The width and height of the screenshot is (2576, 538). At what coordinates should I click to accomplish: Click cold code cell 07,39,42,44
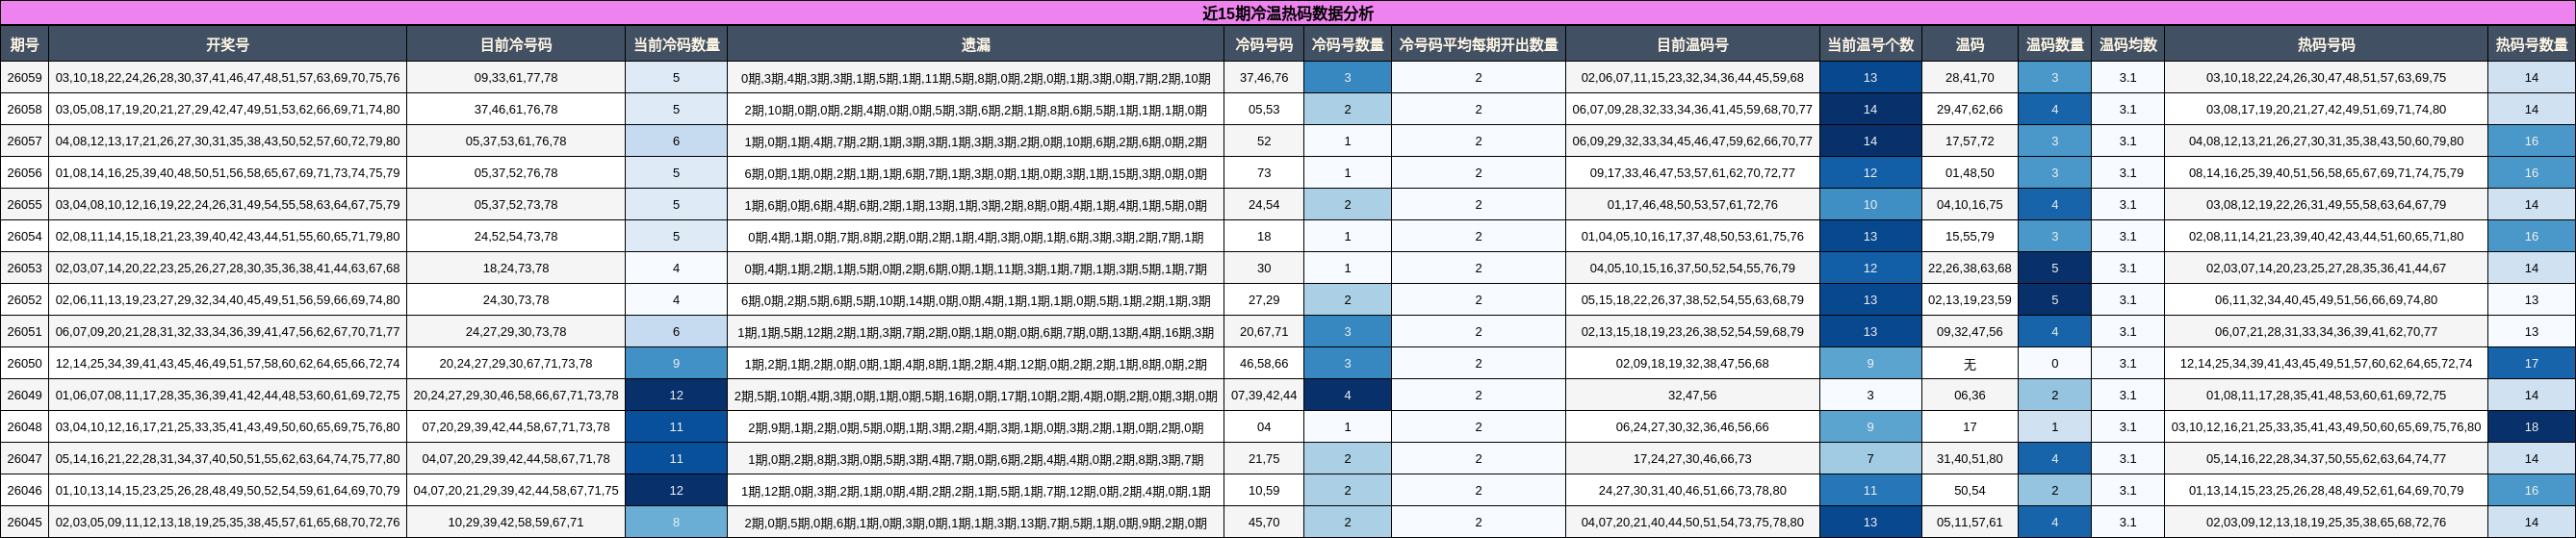(x=1264, y=395)
